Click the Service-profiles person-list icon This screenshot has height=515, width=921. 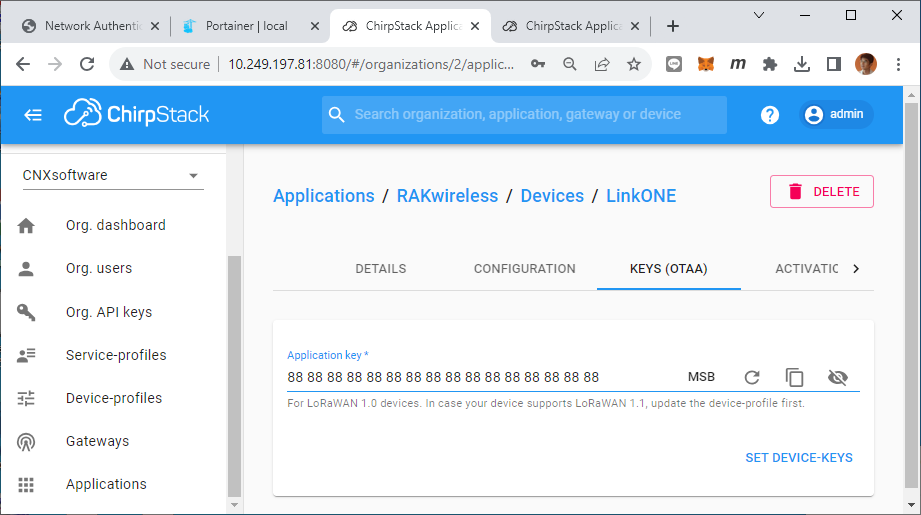coord(26,355)
